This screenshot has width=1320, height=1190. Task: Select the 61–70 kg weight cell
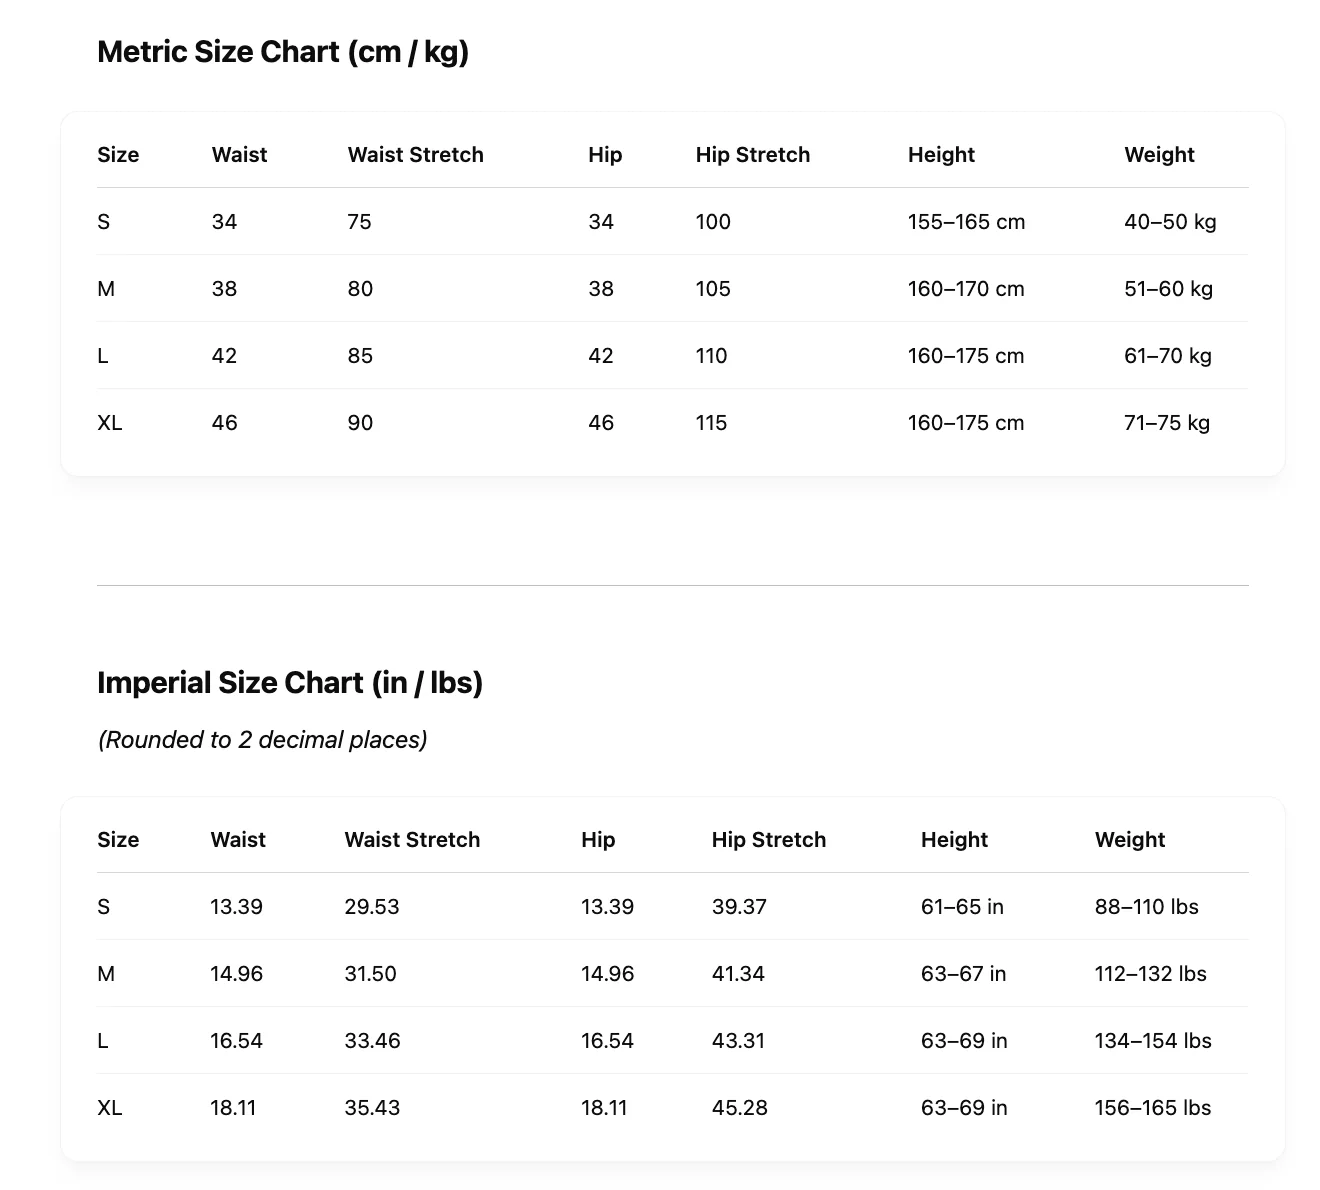click(1168, 356)
